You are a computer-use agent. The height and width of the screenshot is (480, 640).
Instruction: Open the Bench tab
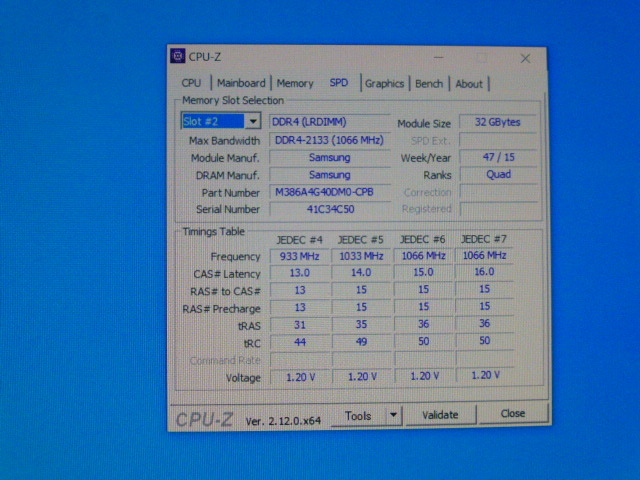tap(429, 84)
